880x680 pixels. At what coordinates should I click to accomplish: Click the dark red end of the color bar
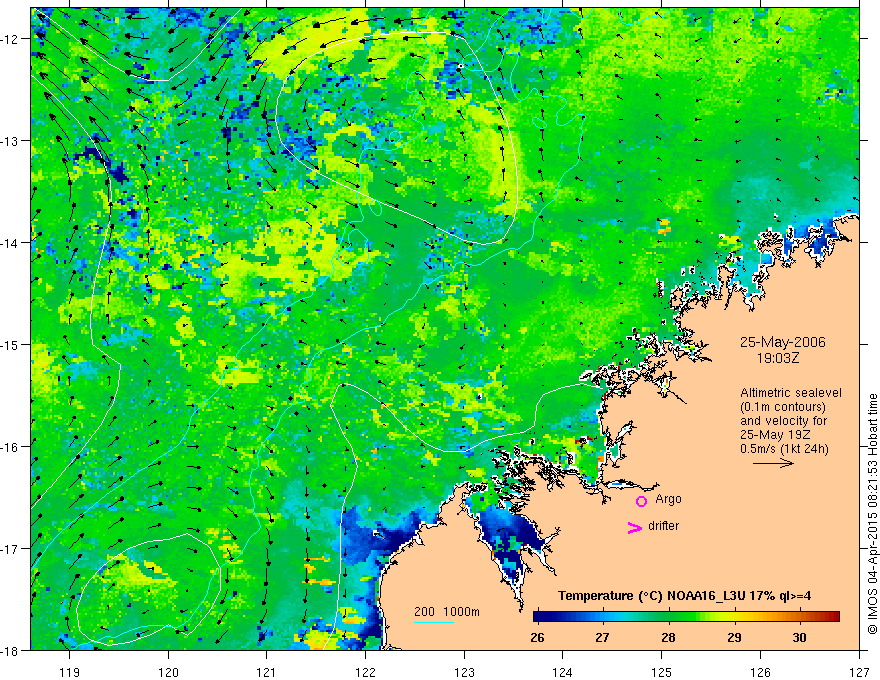[x=835, y=616]
